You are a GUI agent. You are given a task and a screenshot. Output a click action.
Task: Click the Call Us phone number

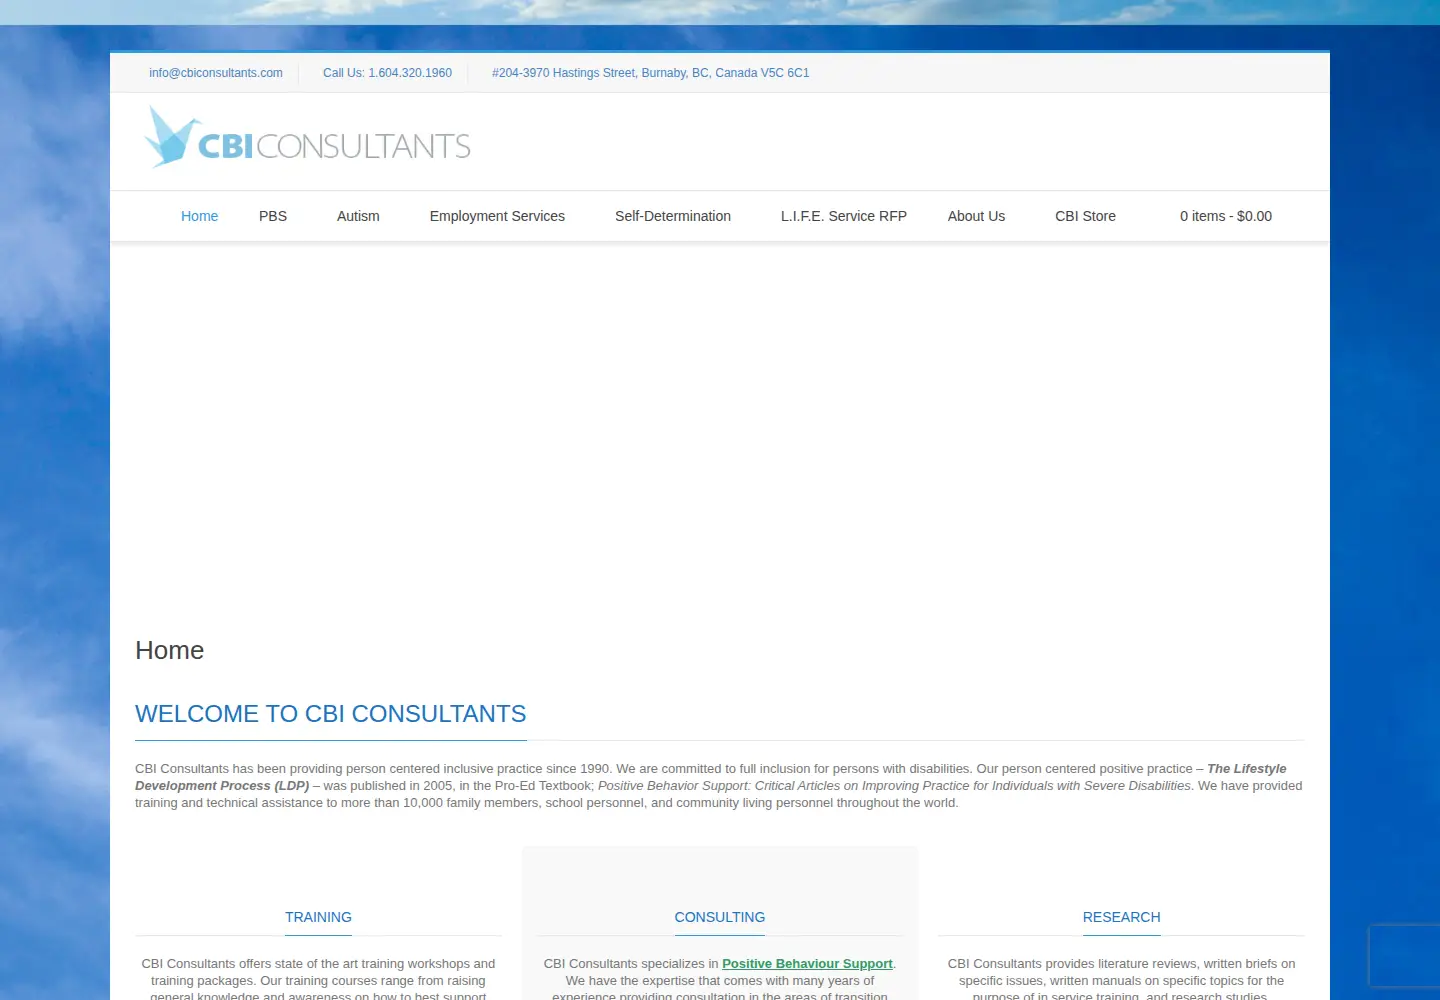[387, 73]
